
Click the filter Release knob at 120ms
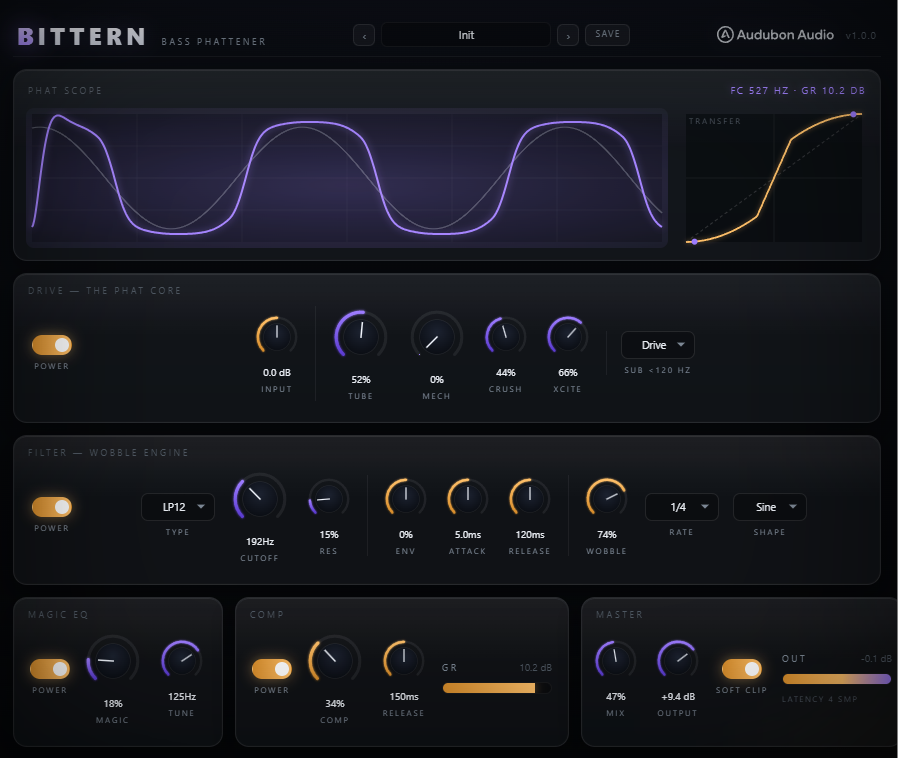530,499
